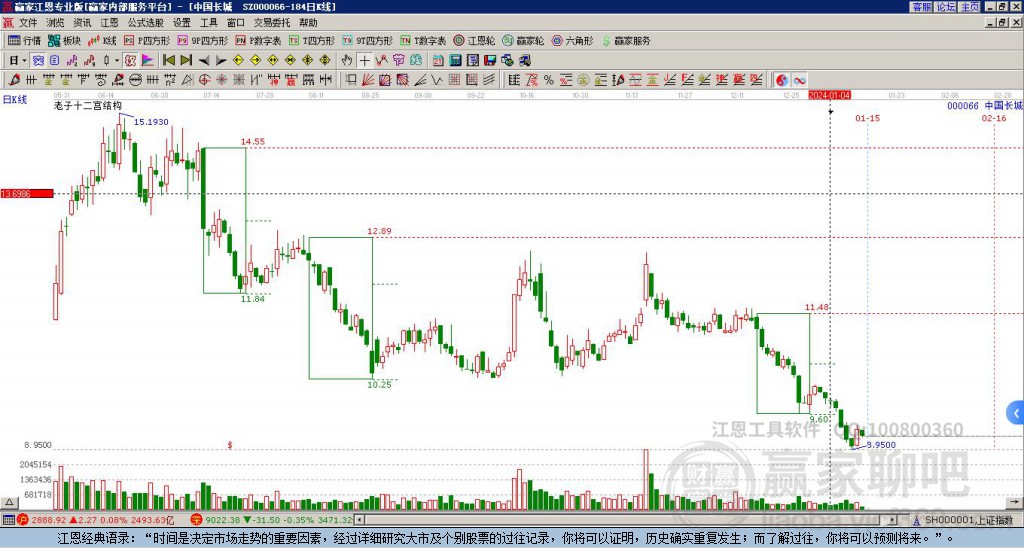Click the 老子十二宫结构 indicator title
This screenshot has width=1024, height=548.
pyautogui.click(x=88, y=106)
